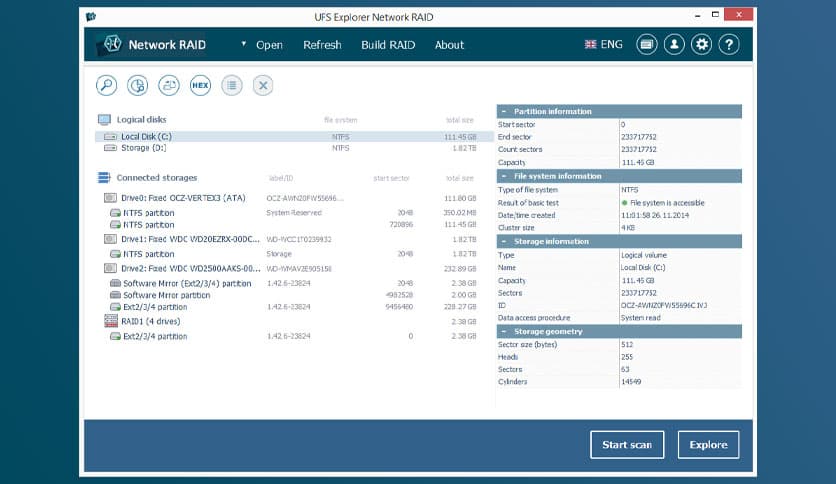Viewport: 836px width, 484px height.
Task: Select Storage (D:) logical disk
Action: (x=143, y=148)
